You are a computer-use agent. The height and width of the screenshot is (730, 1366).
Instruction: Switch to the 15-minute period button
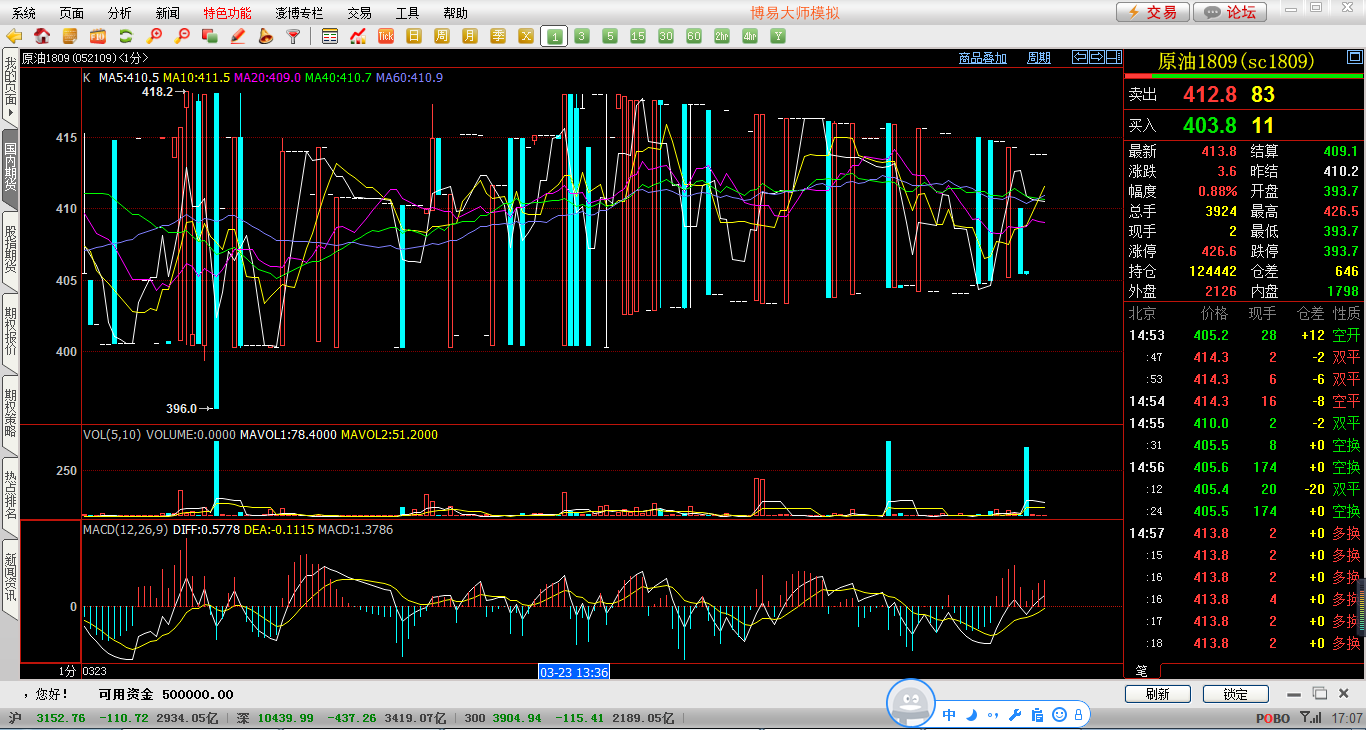(638, 36)
